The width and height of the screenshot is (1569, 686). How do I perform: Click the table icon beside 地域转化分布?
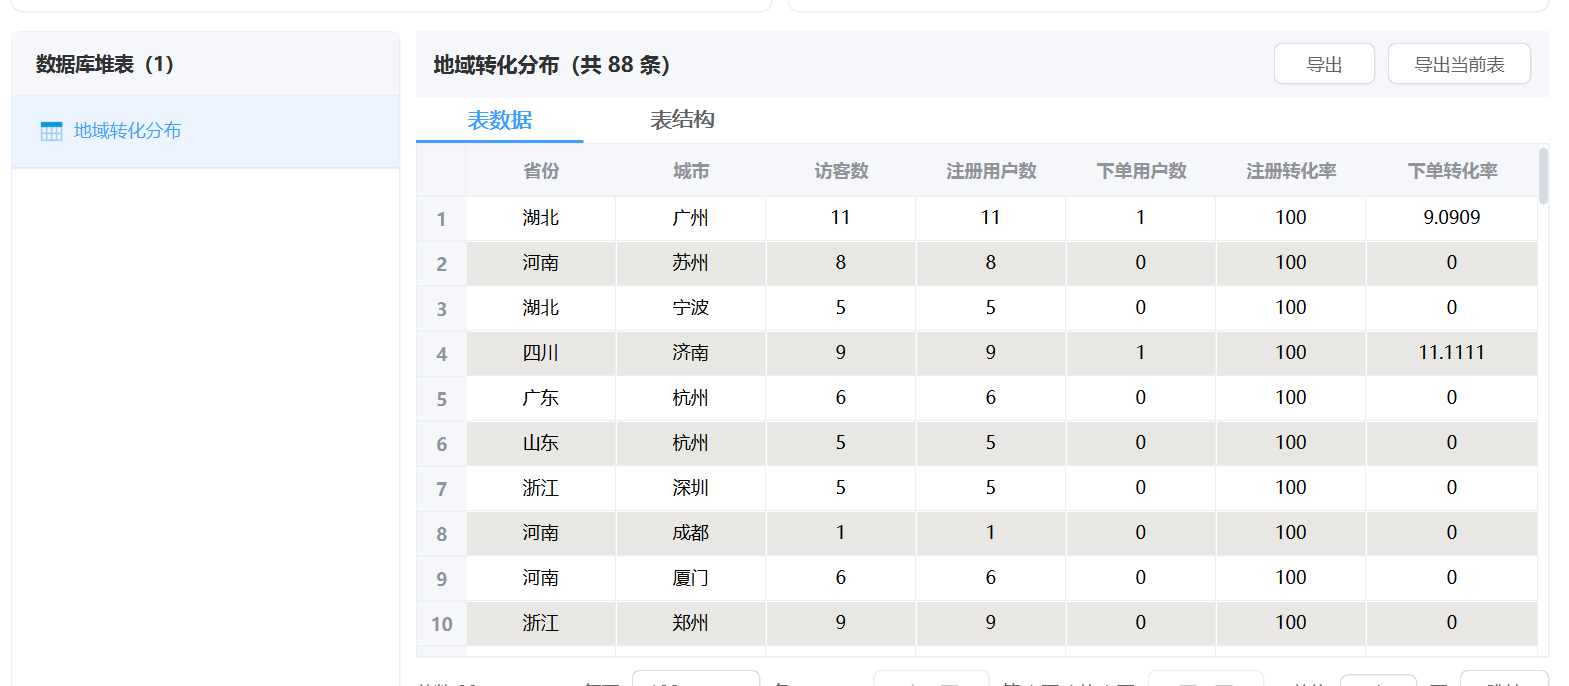click(x=51, y=131)
